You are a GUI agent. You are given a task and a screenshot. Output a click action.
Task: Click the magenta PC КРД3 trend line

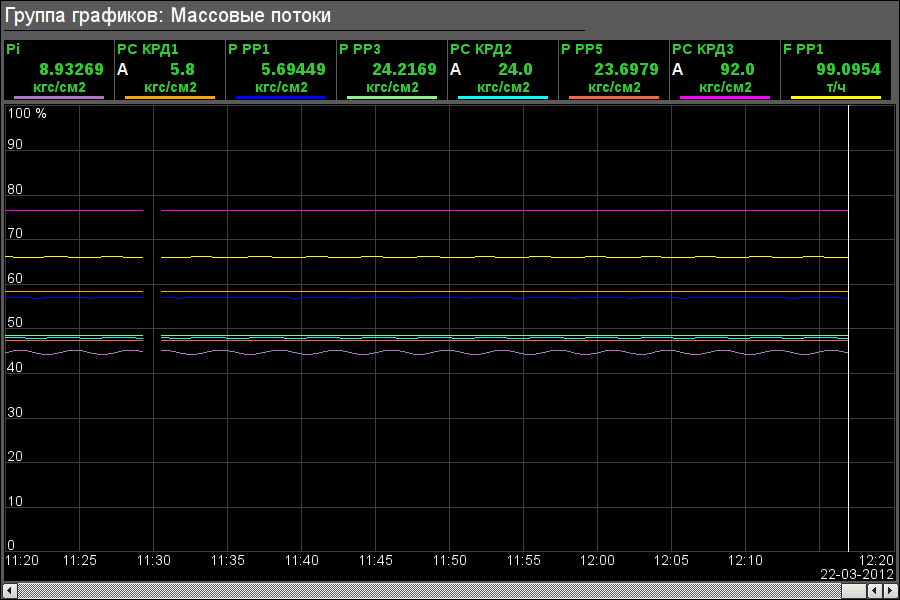[500, 211]
